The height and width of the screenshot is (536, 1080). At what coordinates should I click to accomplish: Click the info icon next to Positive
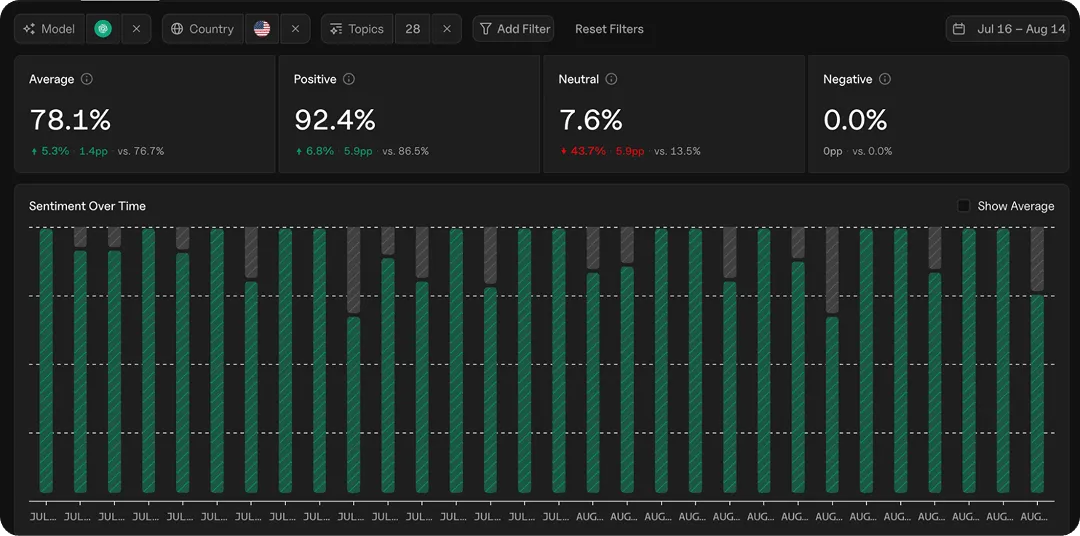pos(349,79)
